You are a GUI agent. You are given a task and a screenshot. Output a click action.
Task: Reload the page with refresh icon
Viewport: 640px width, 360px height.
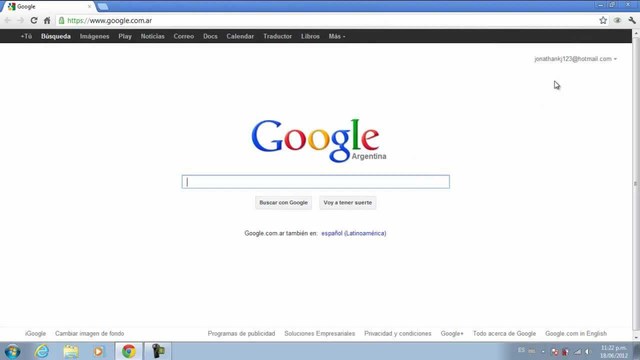tap(34, 20)
